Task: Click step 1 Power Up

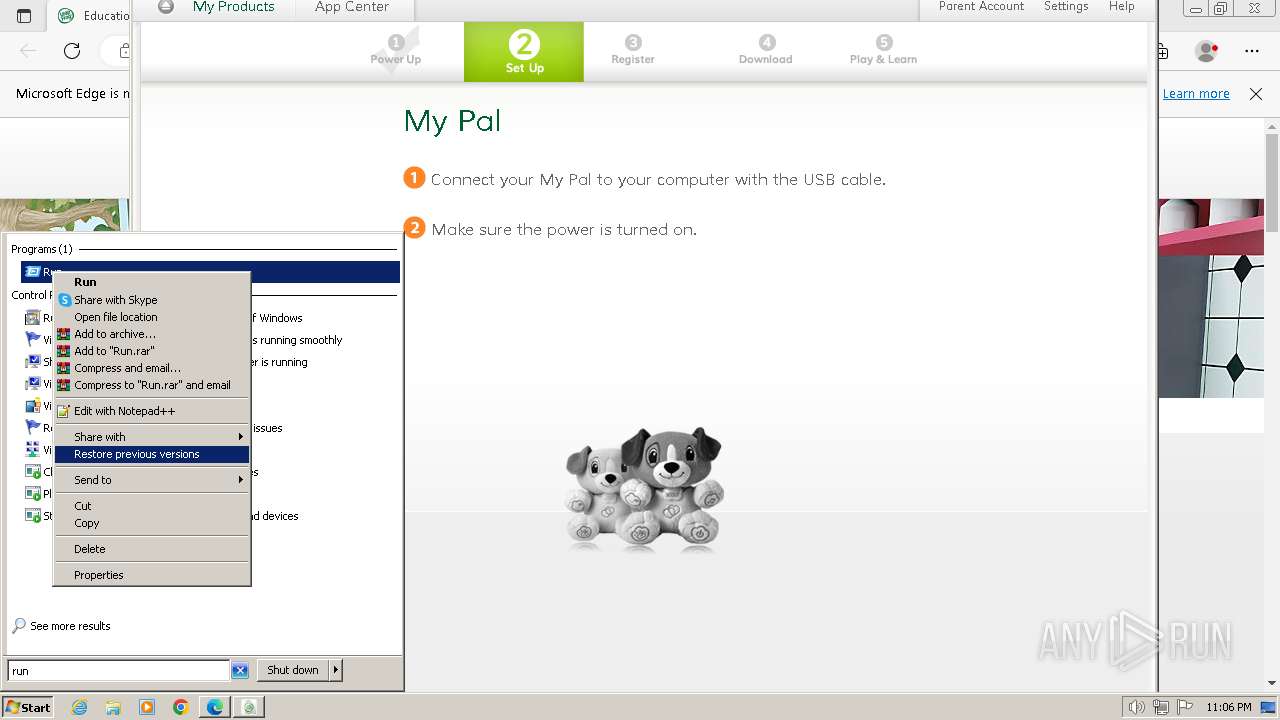Action: [x=396, y=50]
